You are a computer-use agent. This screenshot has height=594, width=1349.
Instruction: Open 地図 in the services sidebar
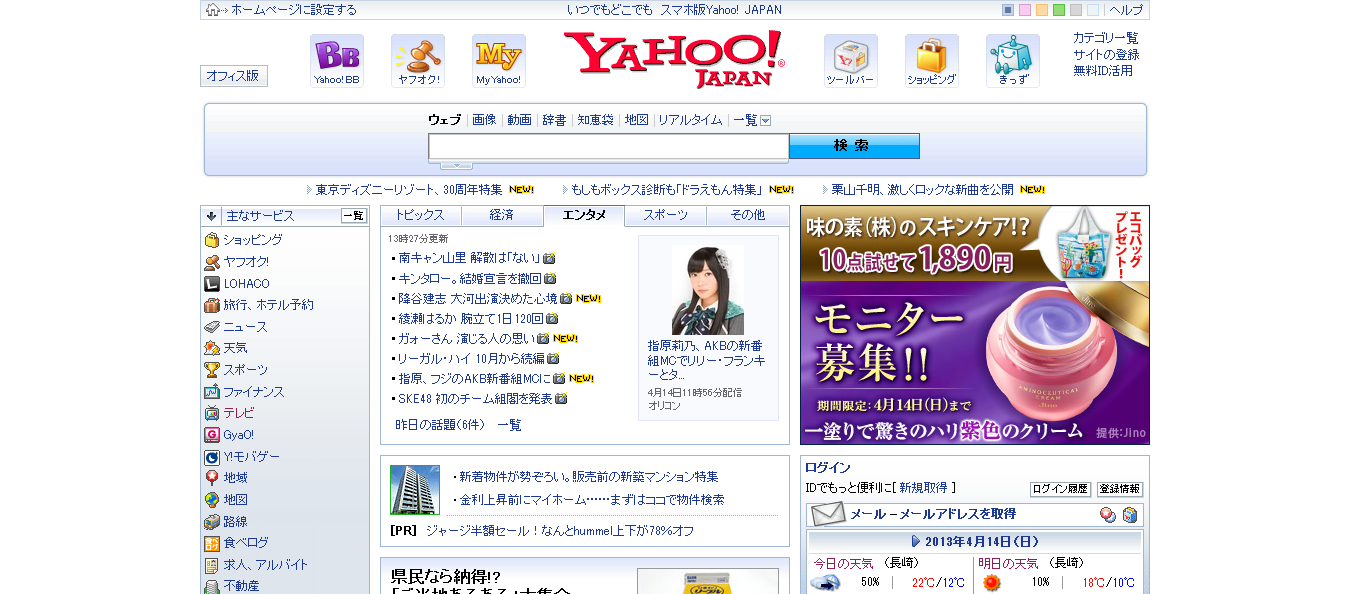(235, 500)
